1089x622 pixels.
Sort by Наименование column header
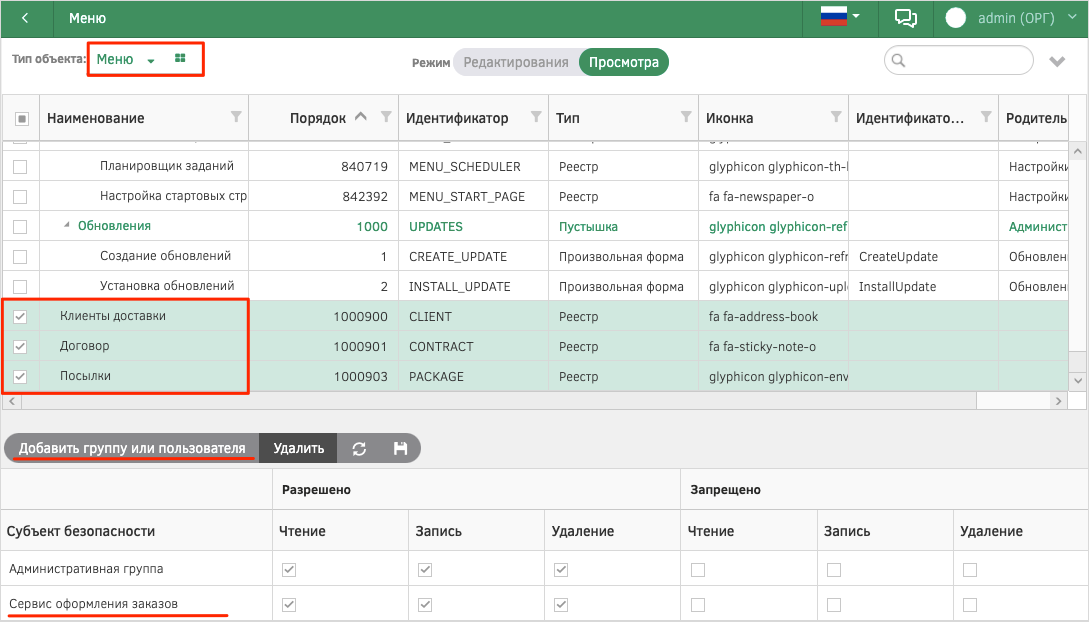pos(96,118)
